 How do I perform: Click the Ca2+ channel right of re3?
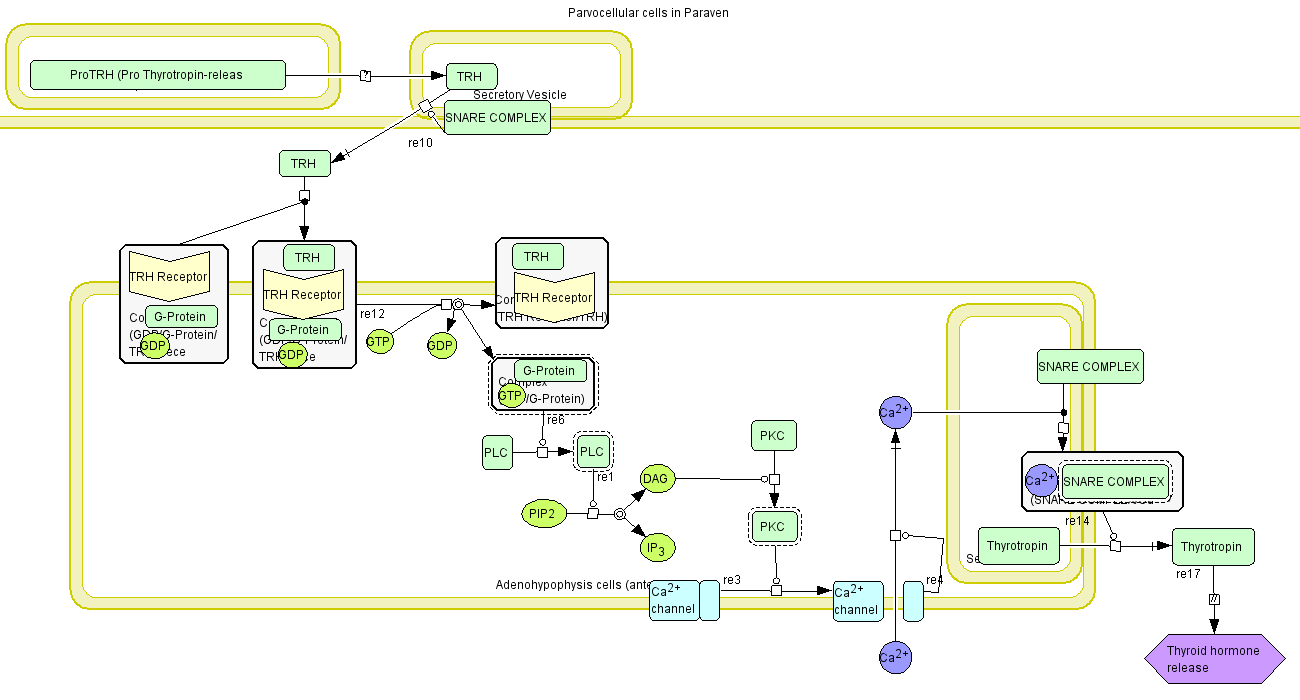(x=858, y=601)
